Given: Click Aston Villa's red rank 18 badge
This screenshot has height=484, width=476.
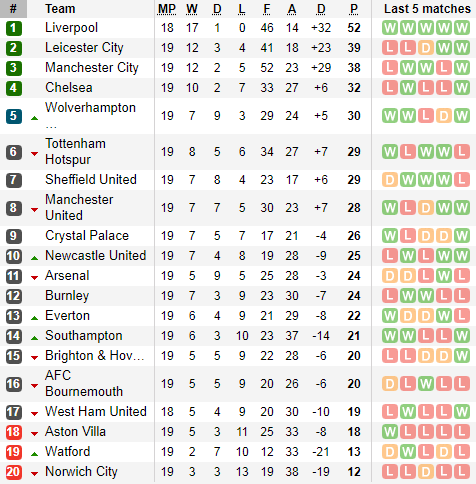Looking at the screenshot, I should tap(14, 432).
